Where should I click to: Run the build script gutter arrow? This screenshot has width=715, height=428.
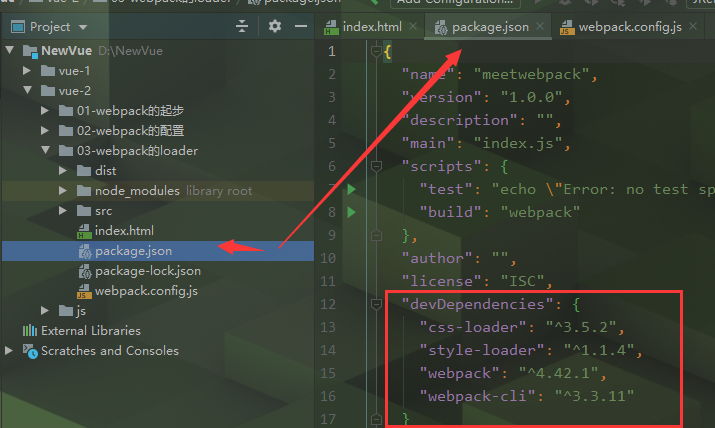351,212
